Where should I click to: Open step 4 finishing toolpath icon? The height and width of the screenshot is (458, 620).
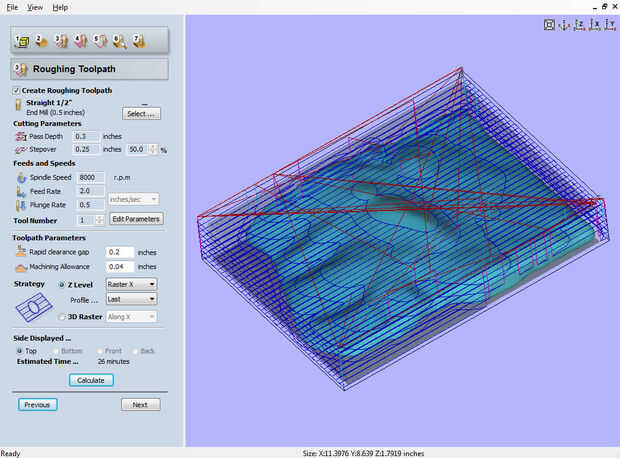click(x=81, y=41)
